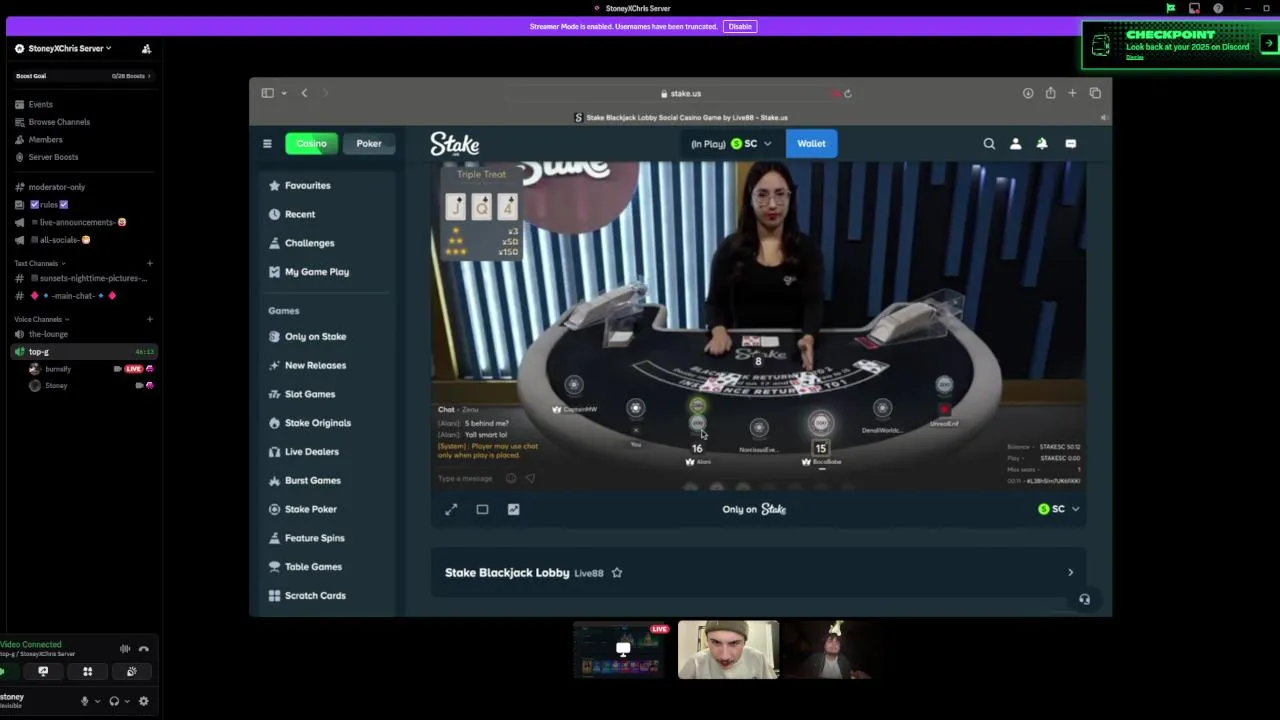1280x720 pixels.
Task: Open live stats chart icon under game
Action: [513, 509]
